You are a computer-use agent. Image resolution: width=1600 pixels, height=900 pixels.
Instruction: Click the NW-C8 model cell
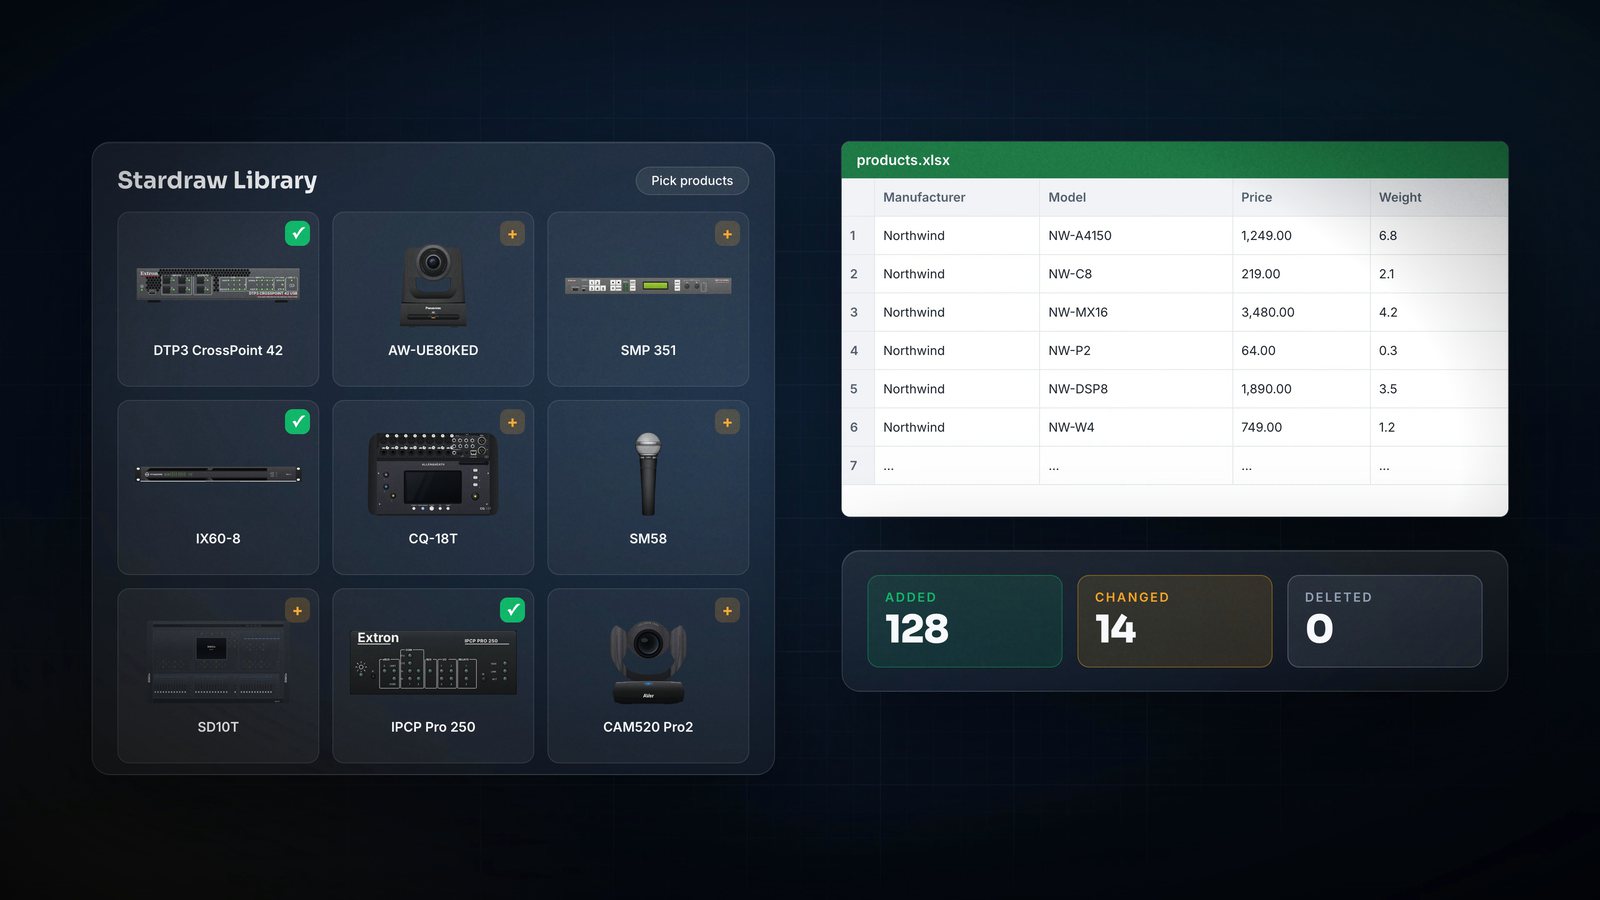click(1136, 274)
